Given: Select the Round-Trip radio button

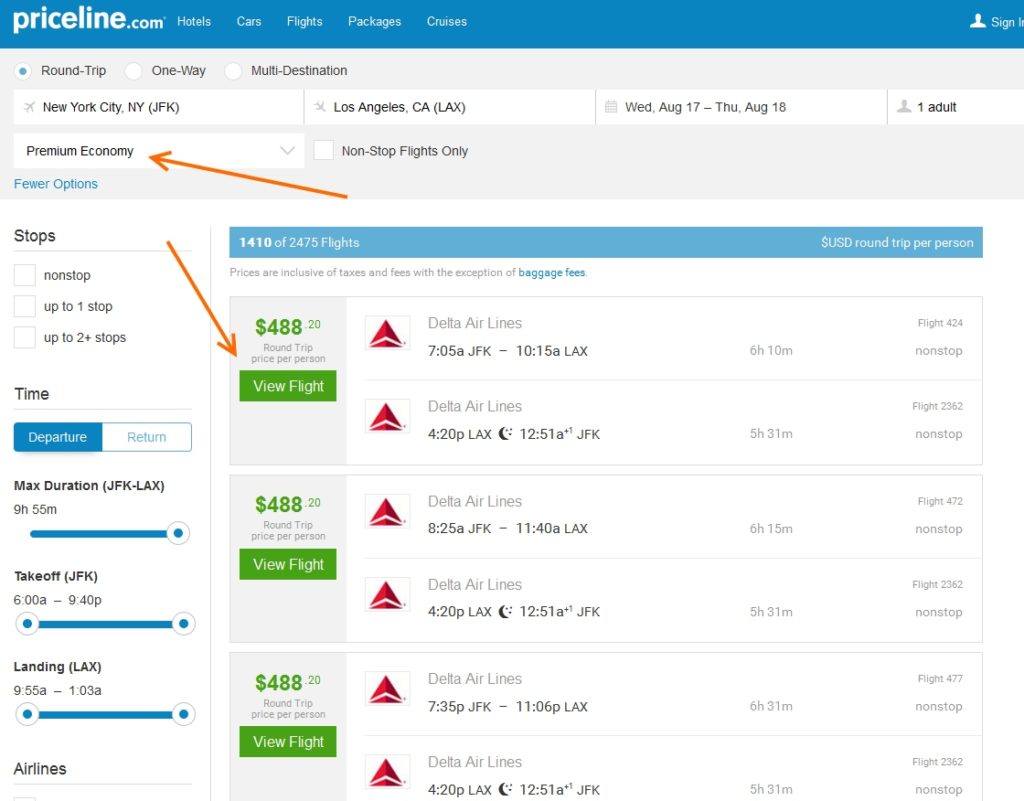Looking at the screenshot, I should [x=21, y=71].
